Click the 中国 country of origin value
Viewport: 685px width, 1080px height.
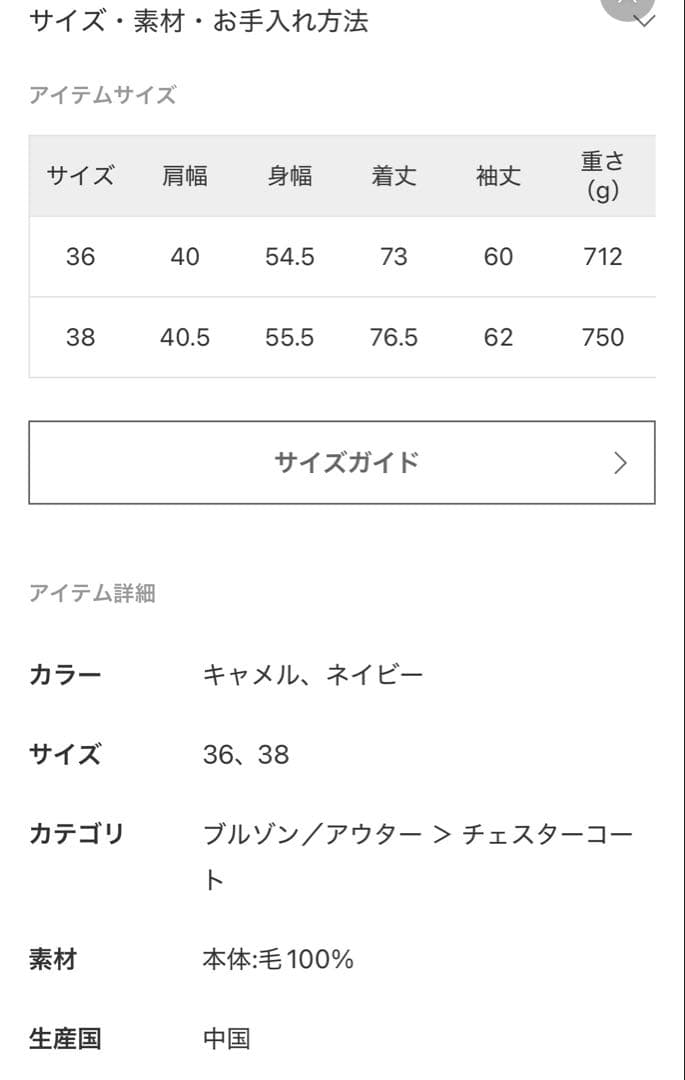click(226, 1039)
